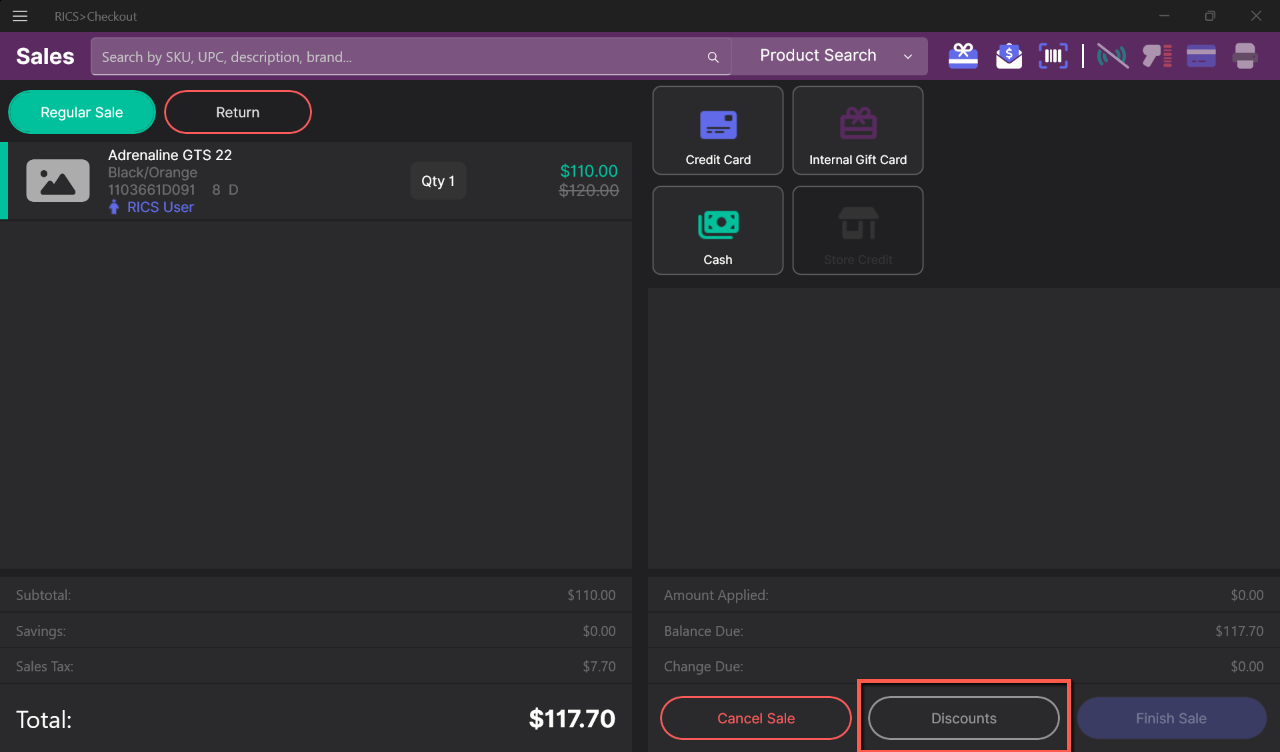Open the money envelope icon

pyautogui.click(x=1009, y=56)
